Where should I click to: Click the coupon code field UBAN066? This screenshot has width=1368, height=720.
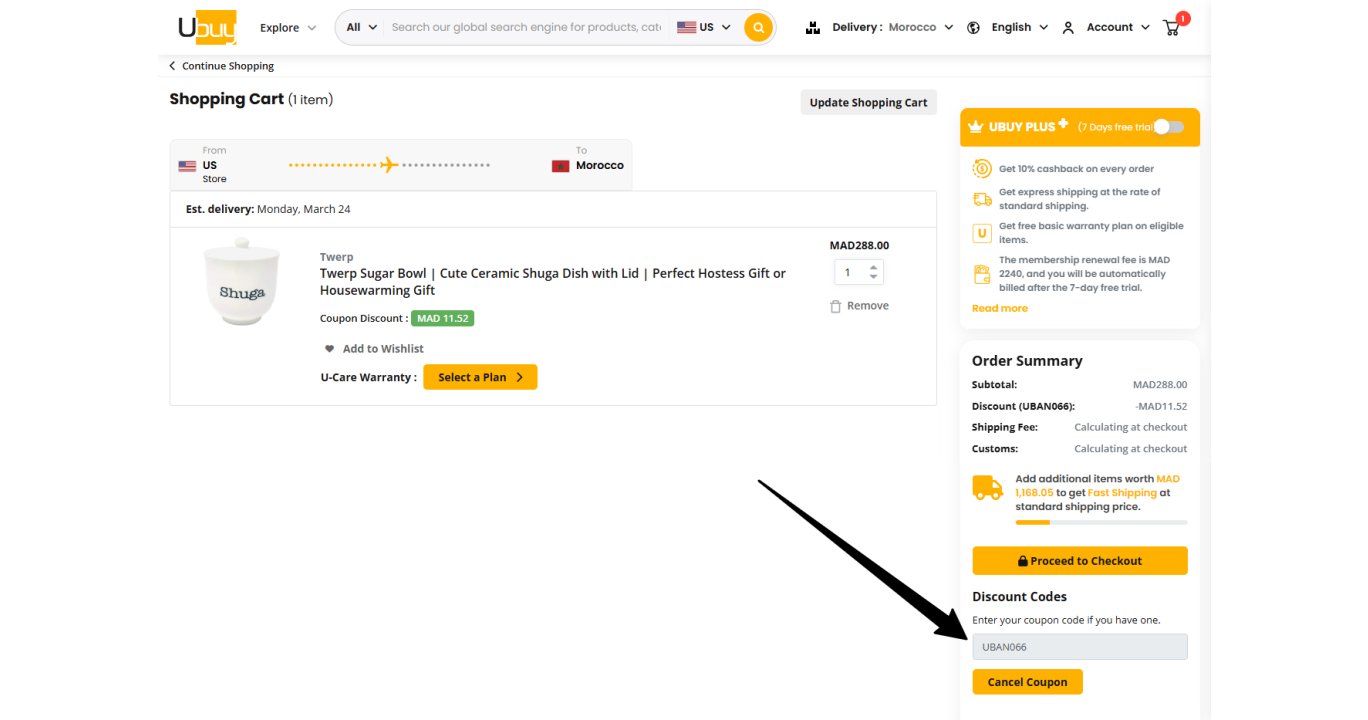[x=1080, y=647]
